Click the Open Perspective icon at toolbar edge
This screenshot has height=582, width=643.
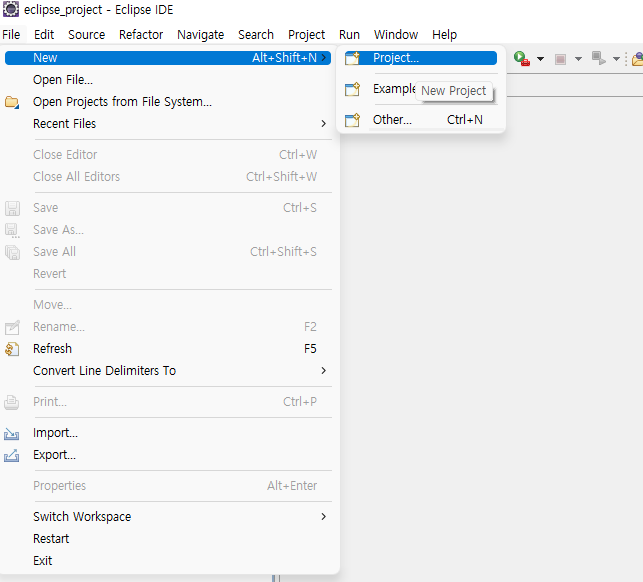[x=638, y=59]
